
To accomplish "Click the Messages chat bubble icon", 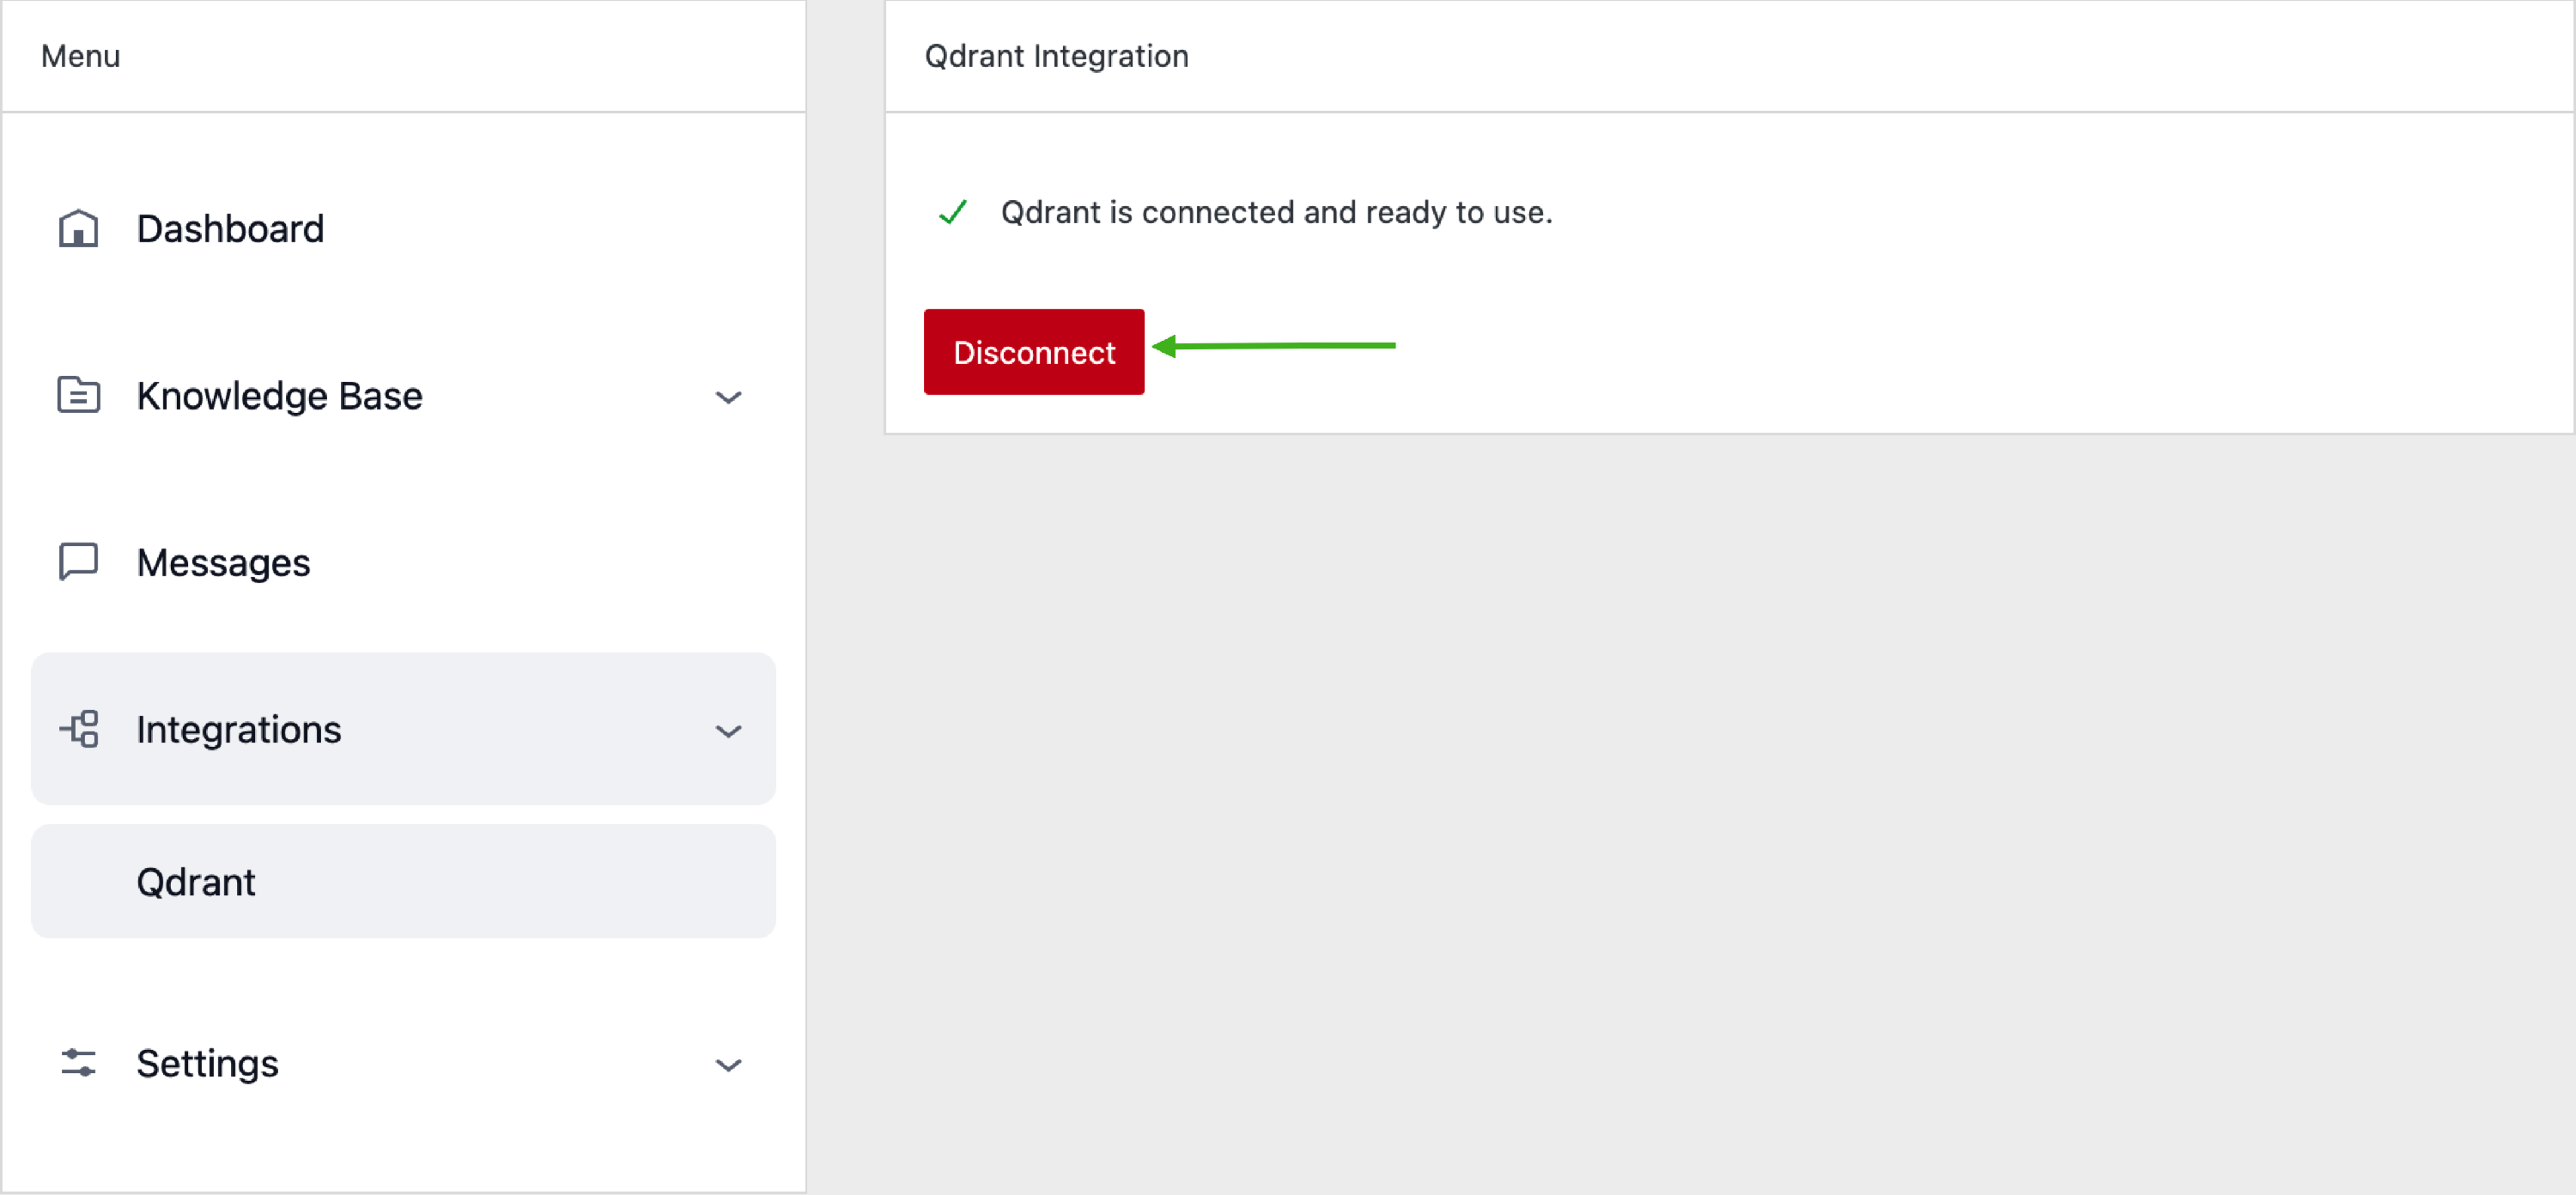I will 78,562.
